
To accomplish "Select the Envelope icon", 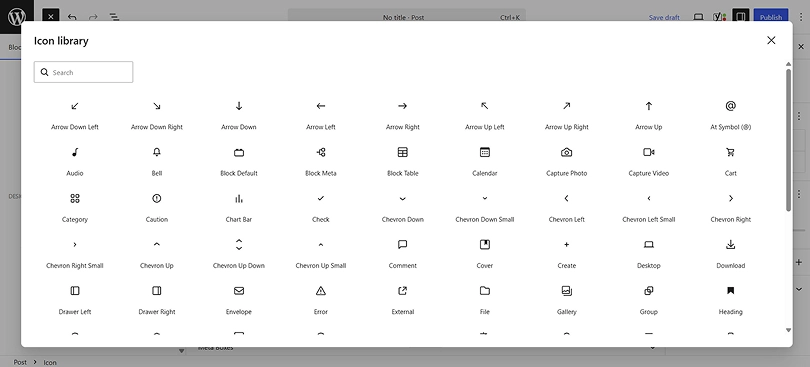I will click(x=239, y=291).
